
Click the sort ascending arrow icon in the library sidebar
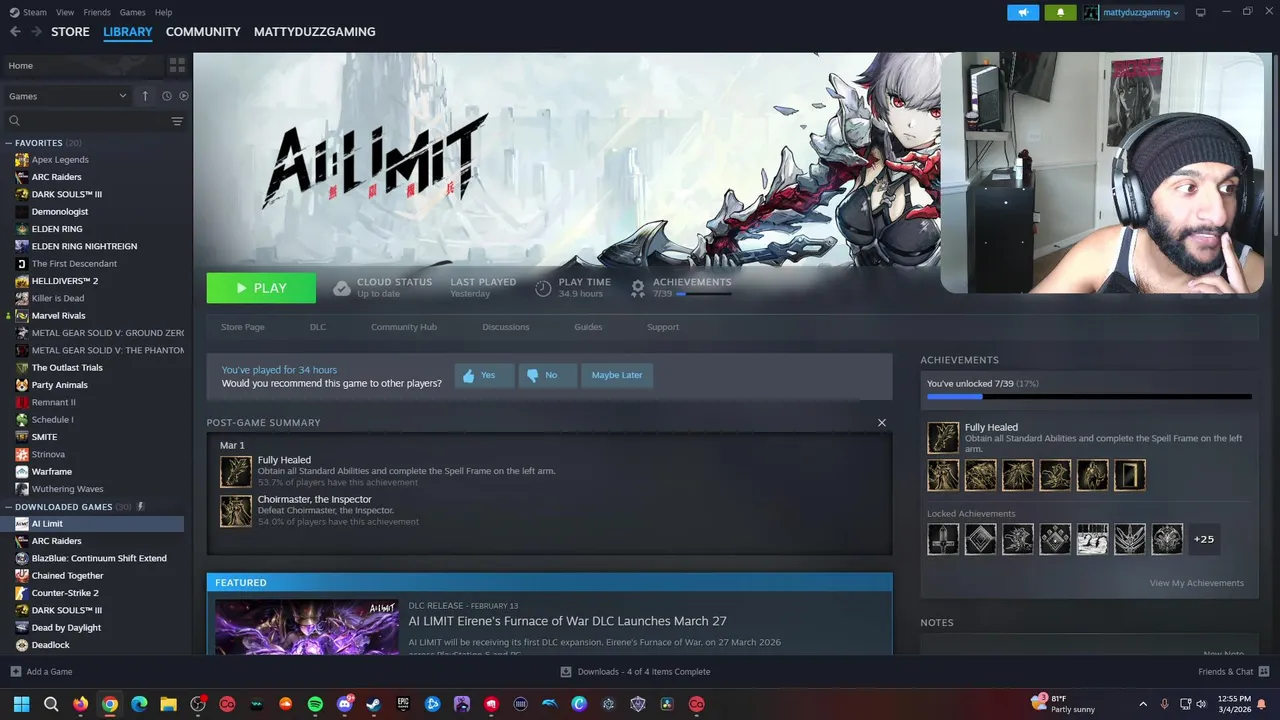click(145, 96)
